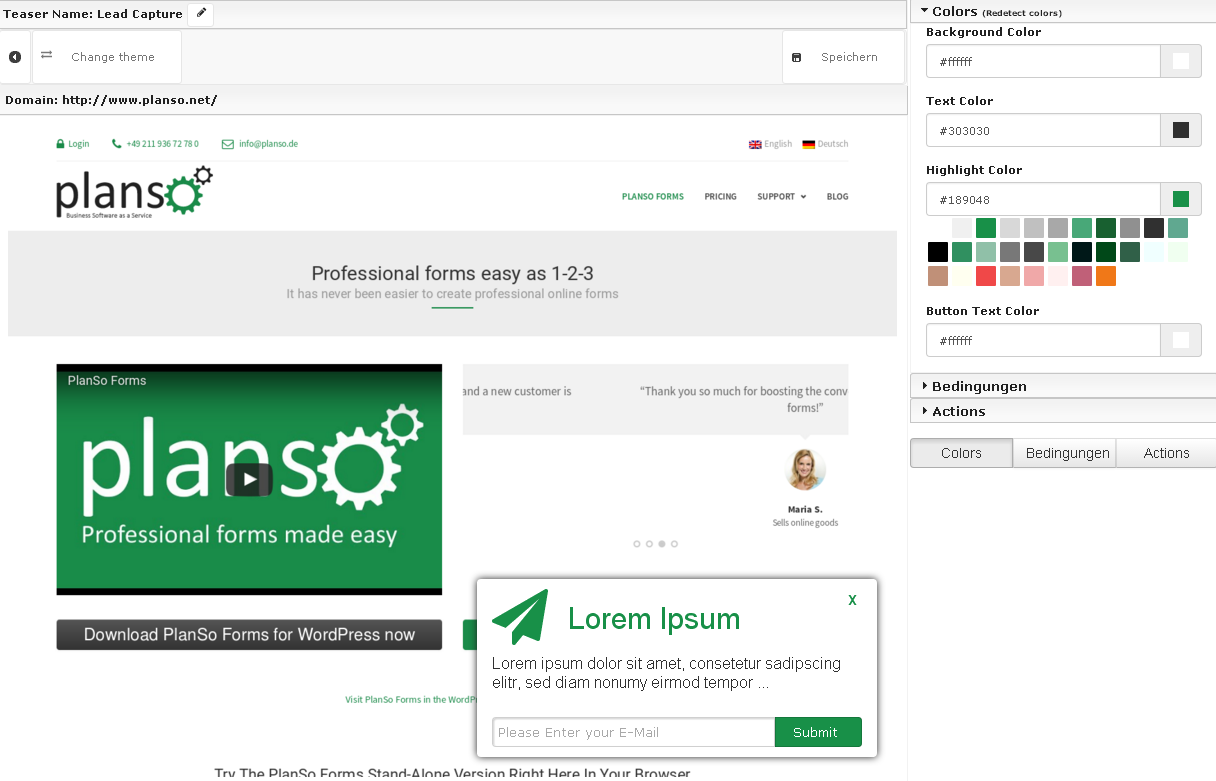Pick the raspberry pink palette swatch
The width and height of the screenshot is (1216, 781).
pyautogui.click(x=1082, y=276)
